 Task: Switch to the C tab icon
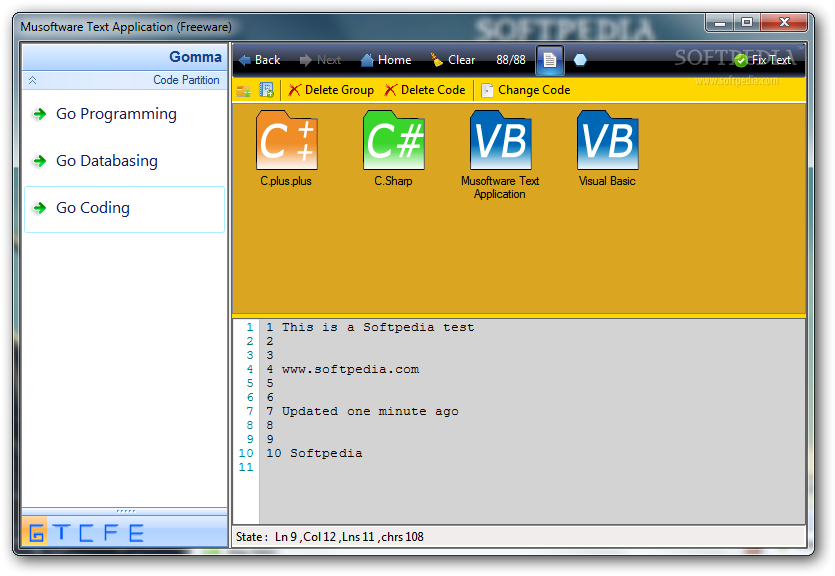86,532
